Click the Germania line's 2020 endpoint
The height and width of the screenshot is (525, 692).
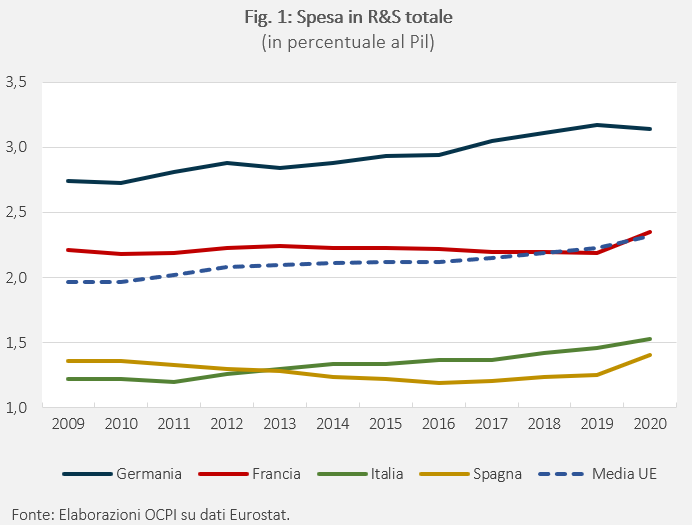click(x=650, y=129)
